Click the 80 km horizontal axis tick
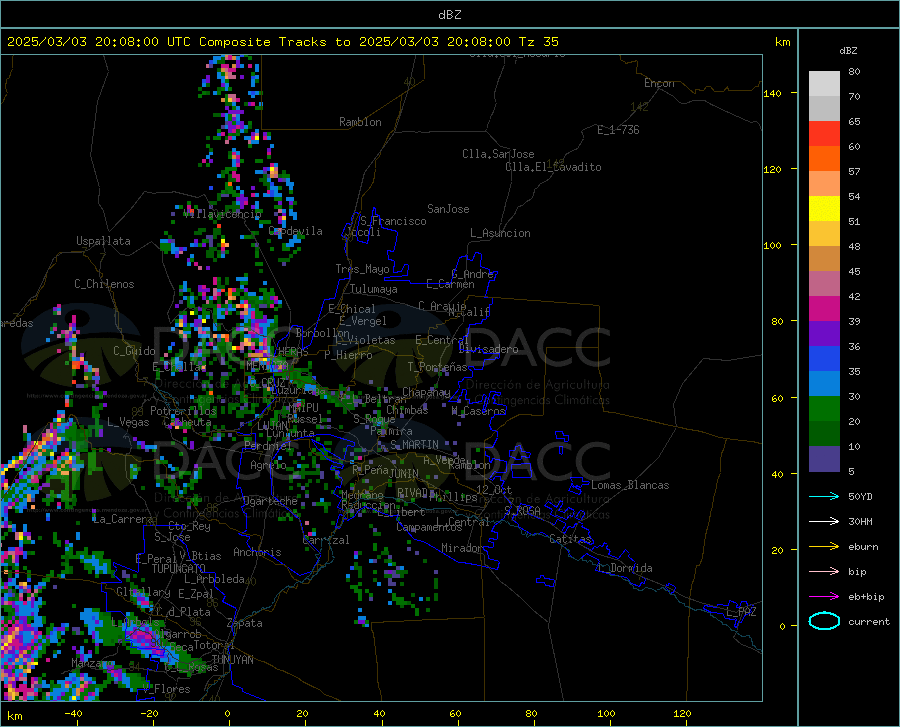The width and height of the screenshot is (900, 727). [x=531, y=713]
